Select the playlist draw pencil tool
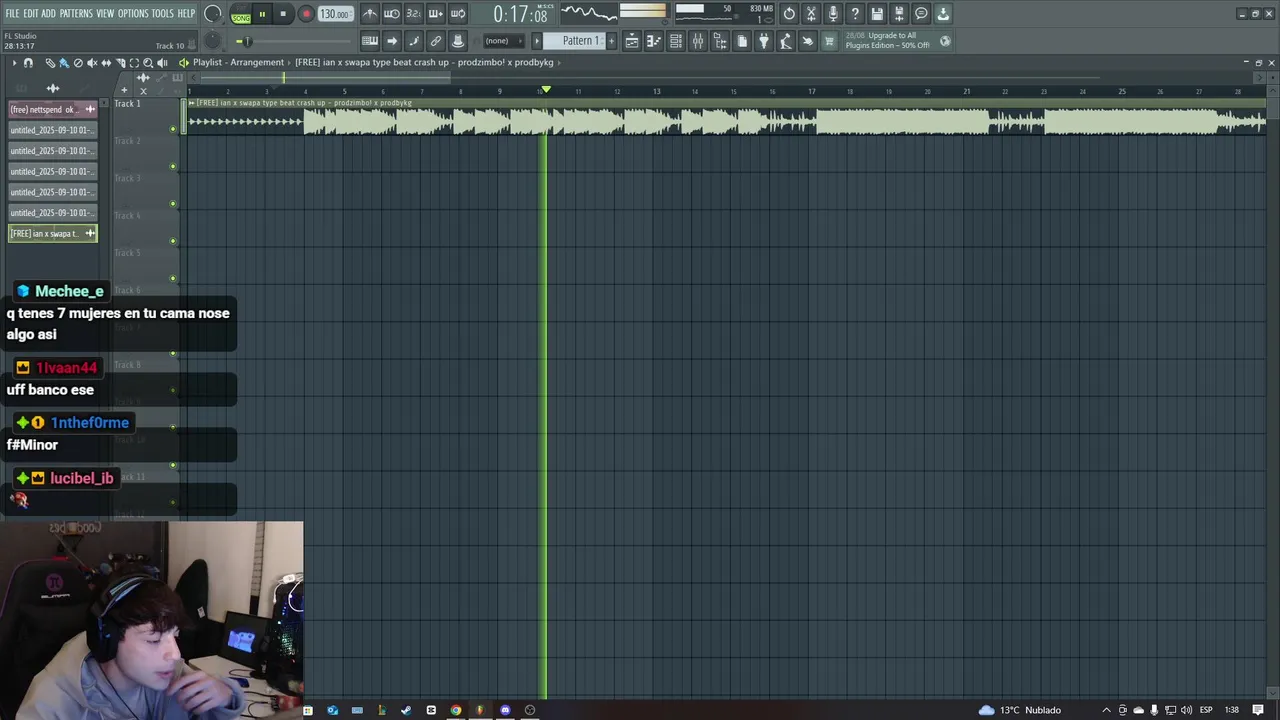The image size is (1280, 720). tap(50, 63)
